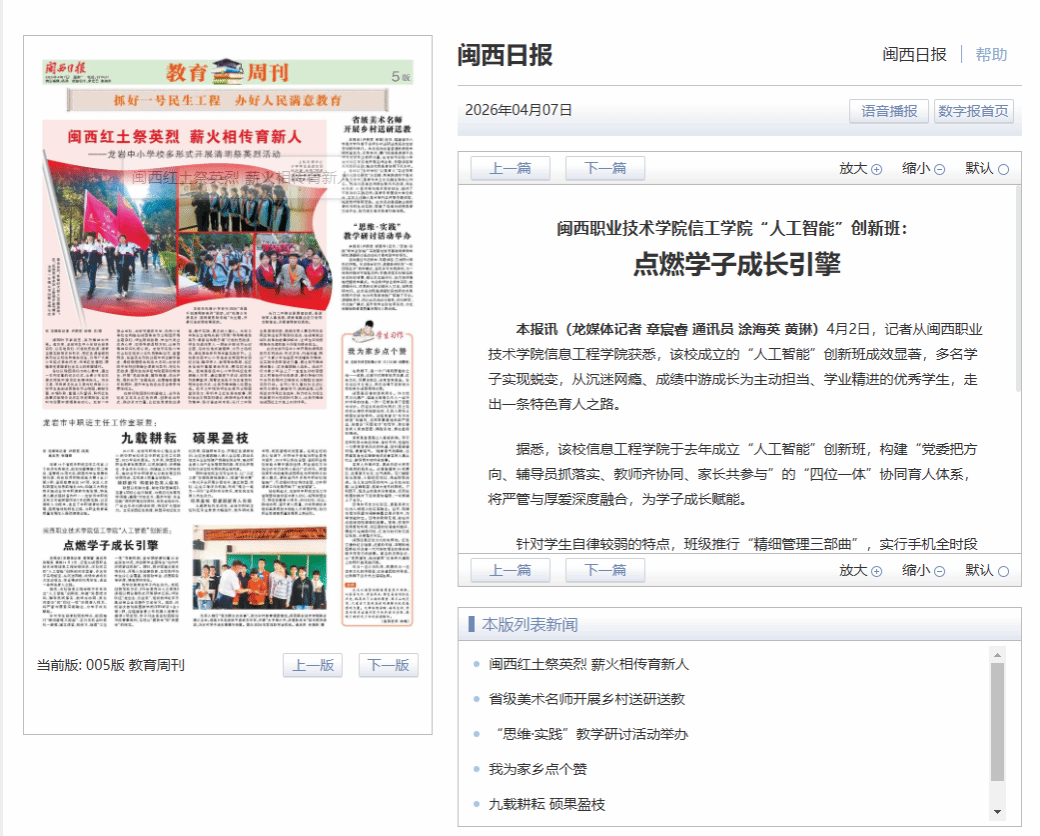Open the 数字报首页 digital paper home
The height and width of the screenshot is (836, 1040).
coord(973,111)
